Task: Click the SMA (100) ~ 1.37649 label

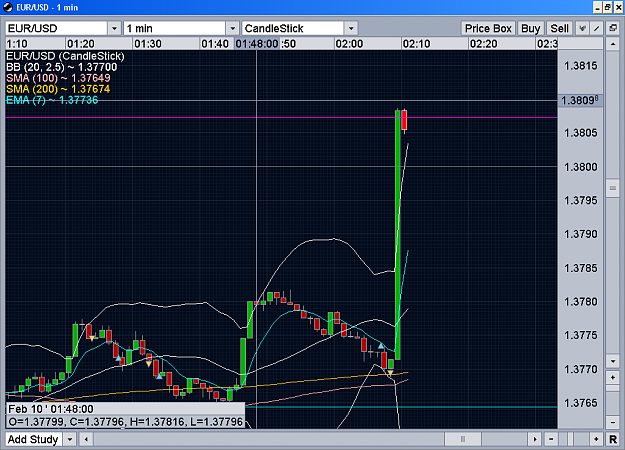Action: [58, 78]
